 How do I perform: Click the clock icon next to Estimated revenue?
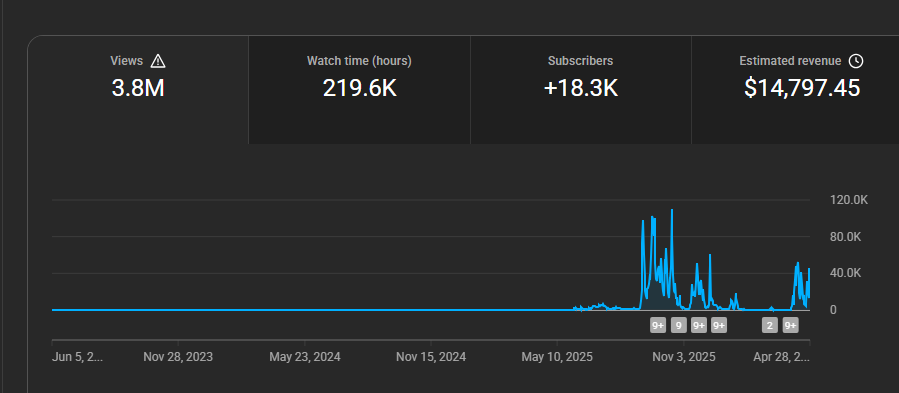coord(855,61)
